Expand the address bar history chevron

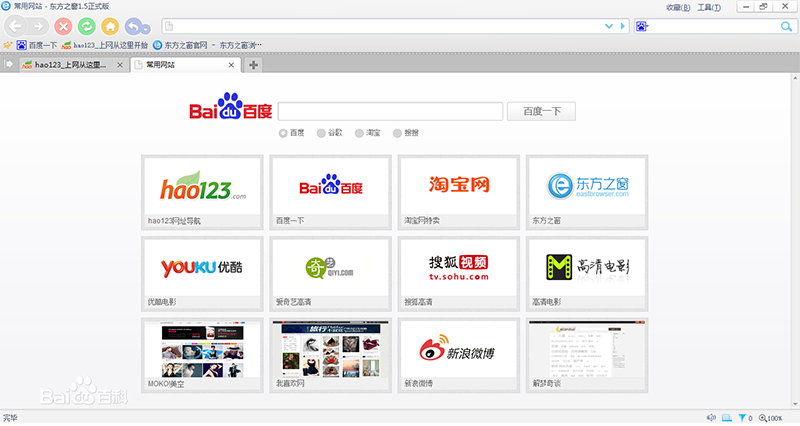click(x=609, y=26)
